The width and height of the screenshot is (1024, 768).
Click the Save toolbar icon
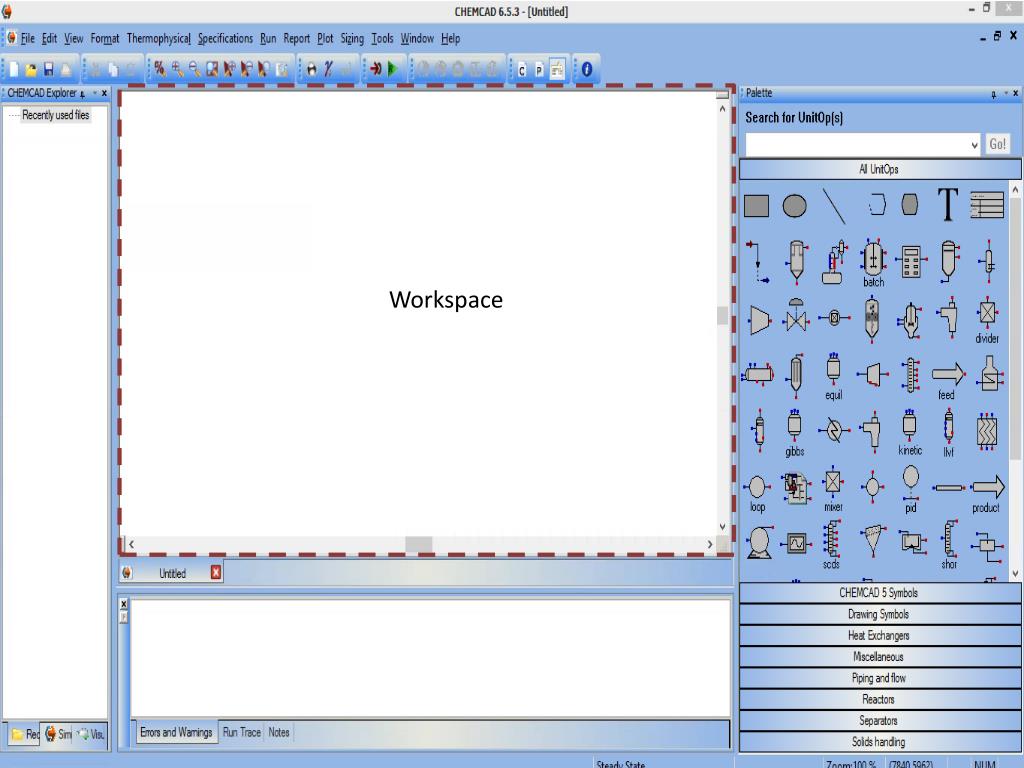48,69
